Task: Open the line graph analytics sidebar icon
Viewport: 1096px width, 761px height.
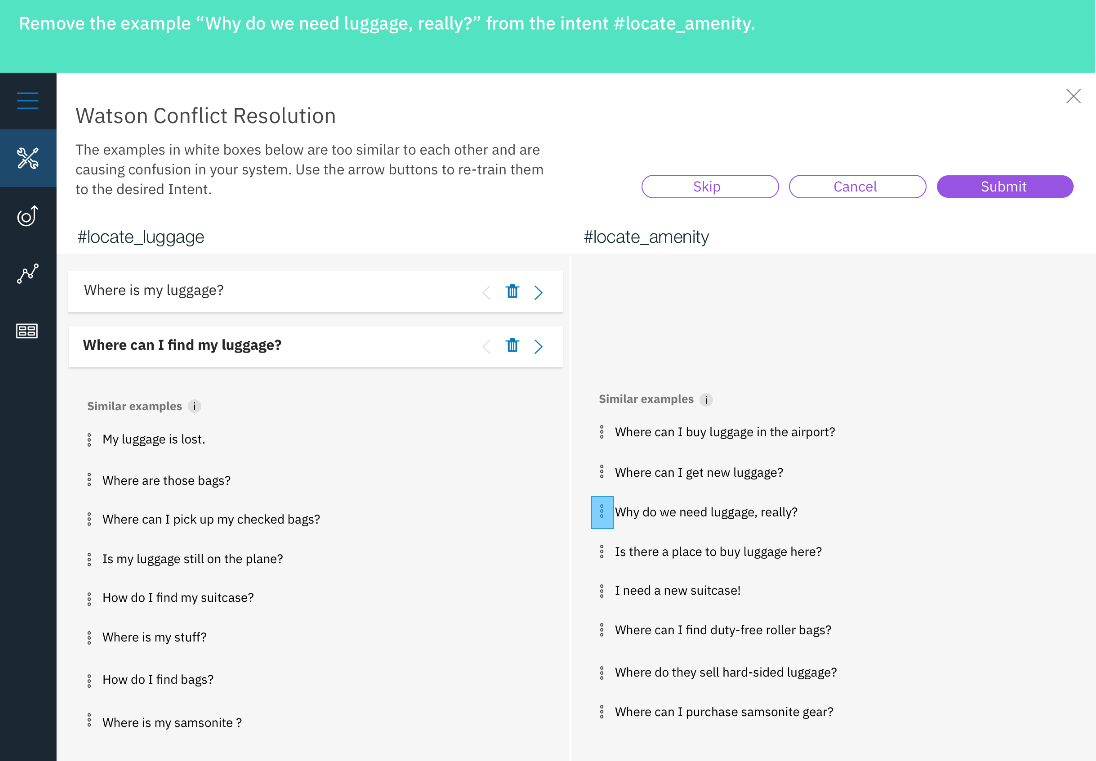Action: (27, 273)
